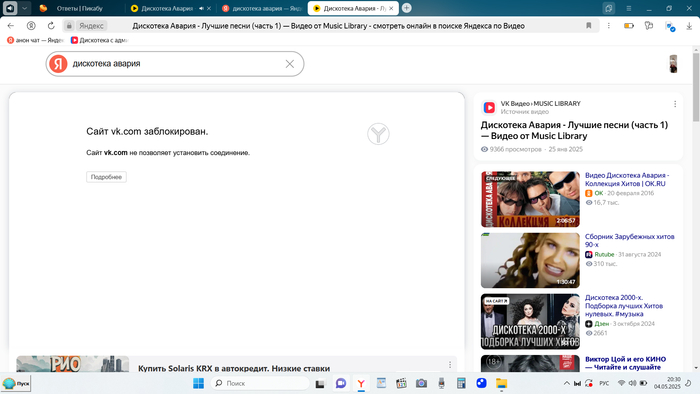This screenshot has width=700, height=394.
Task: Open the Camera app on taskbar
Action: [421, 383]
